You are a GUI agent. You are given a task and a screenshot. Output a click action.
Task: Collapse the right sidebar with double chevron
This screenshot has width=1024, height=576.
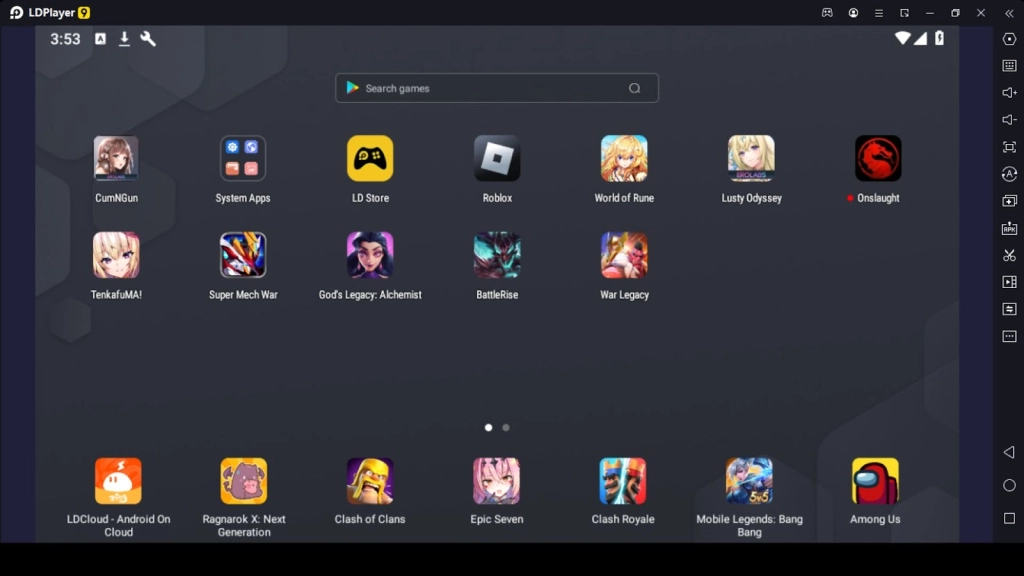pyautogui.click(x=1010, y=12)
